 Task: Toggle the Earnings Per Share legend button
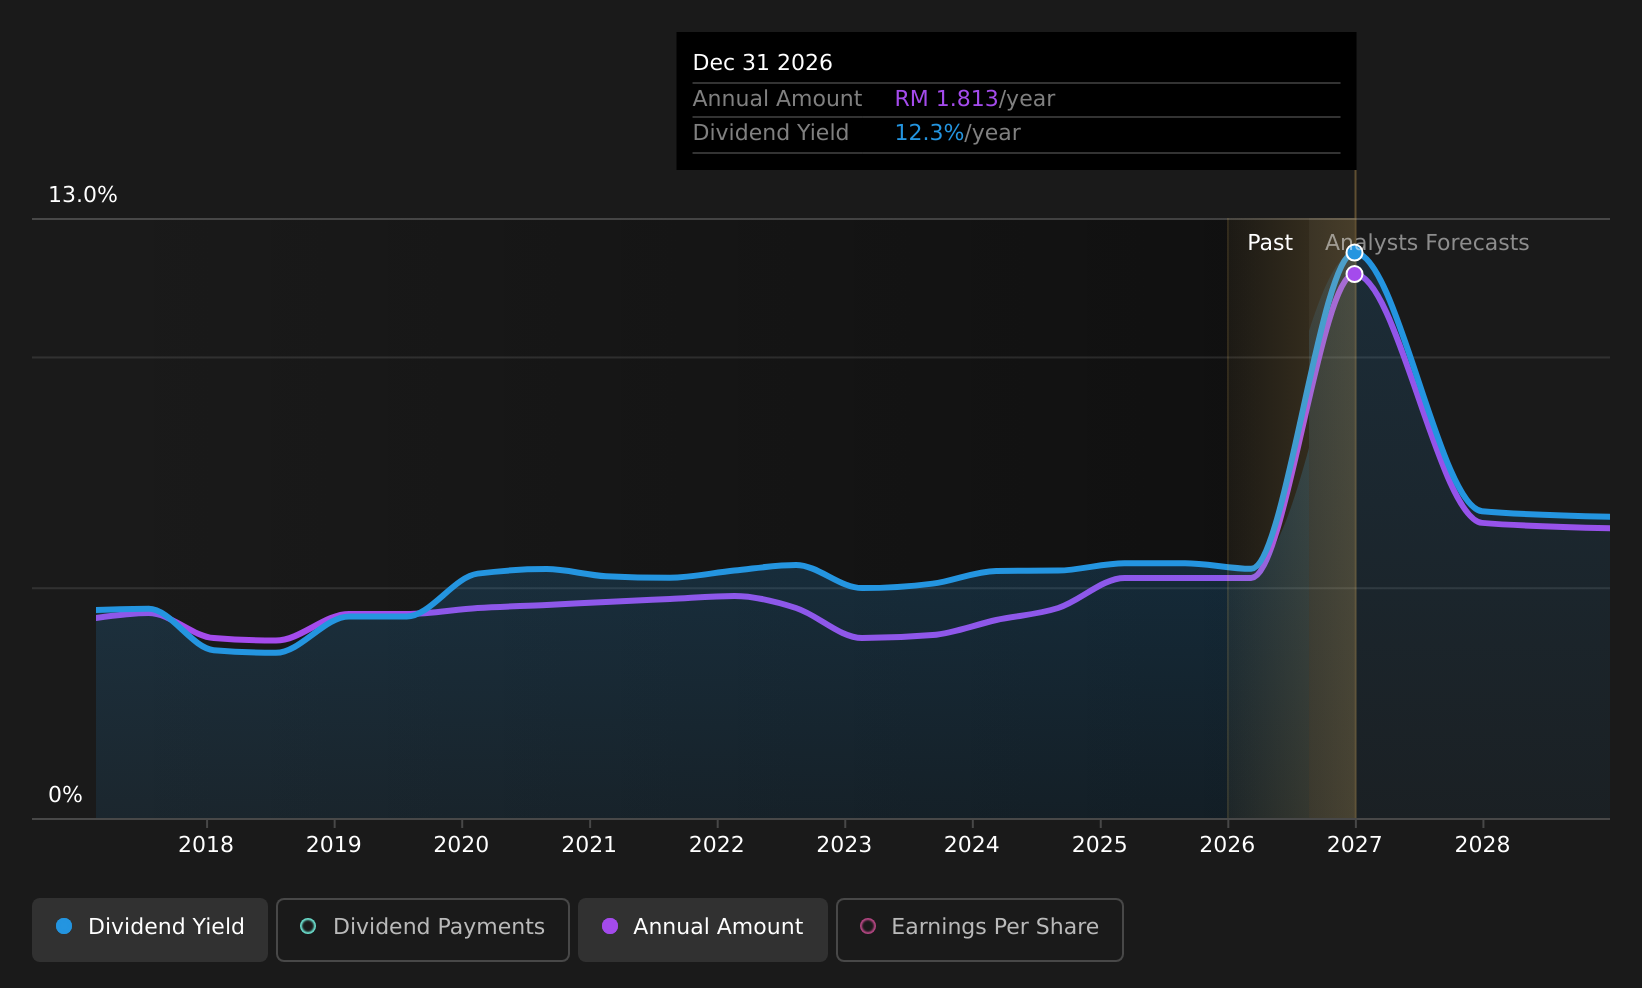pyautogui.click(x=980, y=929)
